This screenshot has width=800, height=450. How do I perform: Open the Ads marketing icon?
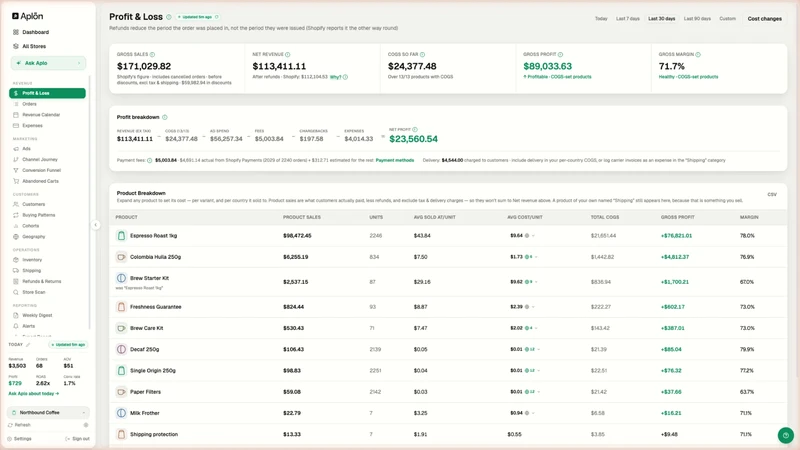16,149
